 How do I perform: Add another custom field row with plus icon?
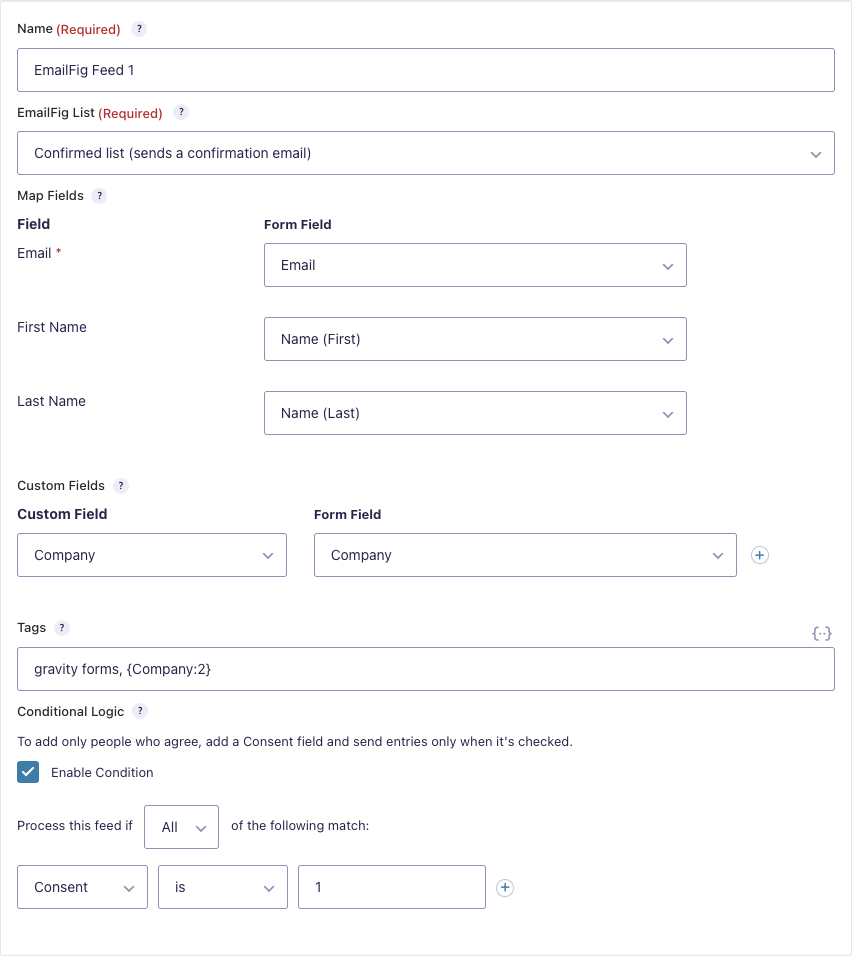point(759,555)
